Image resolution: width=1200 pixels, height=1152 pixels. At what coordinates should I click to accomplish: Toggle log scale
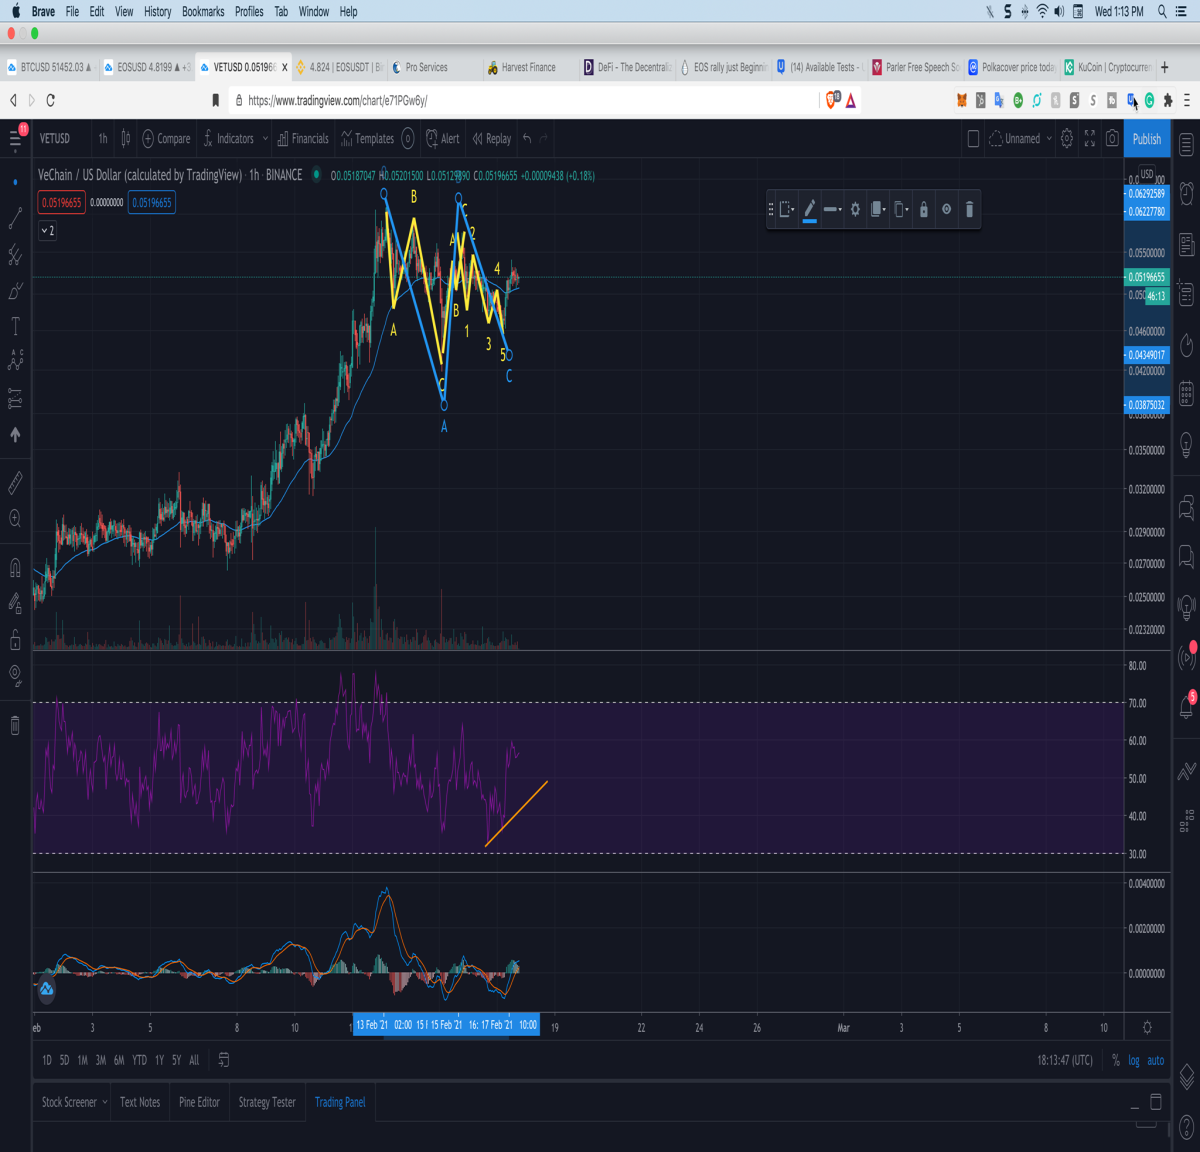pos(1134,1061)
